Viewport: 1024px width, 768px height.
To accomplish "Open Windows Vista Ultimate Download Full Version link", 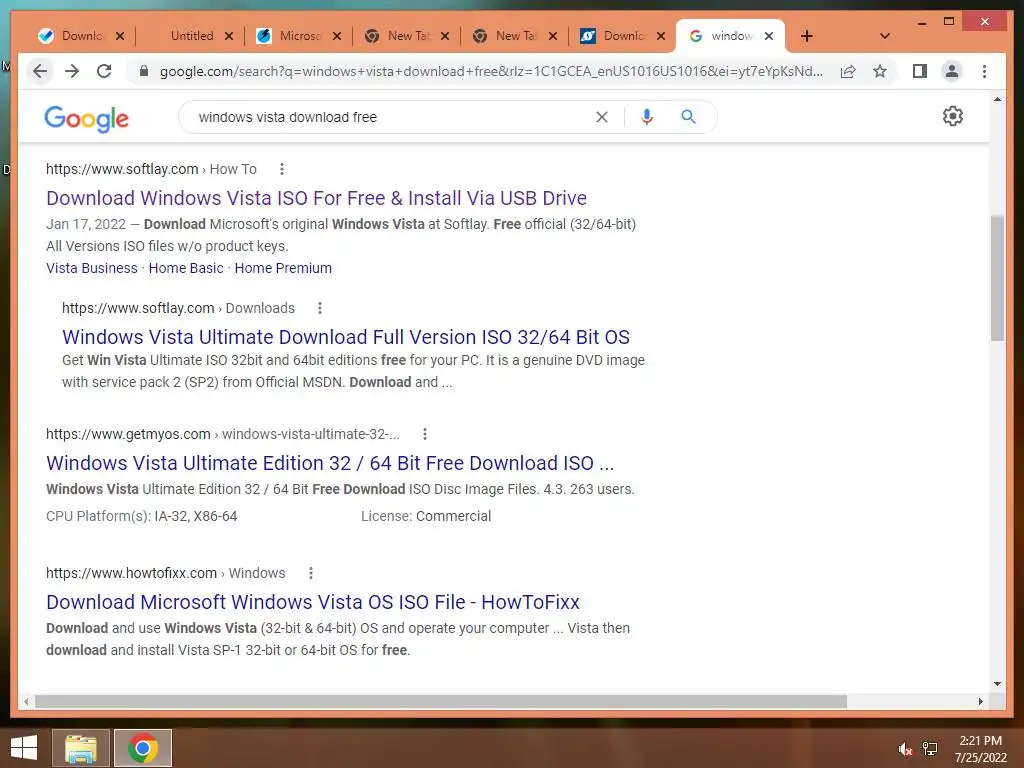I will pos(345,337).
